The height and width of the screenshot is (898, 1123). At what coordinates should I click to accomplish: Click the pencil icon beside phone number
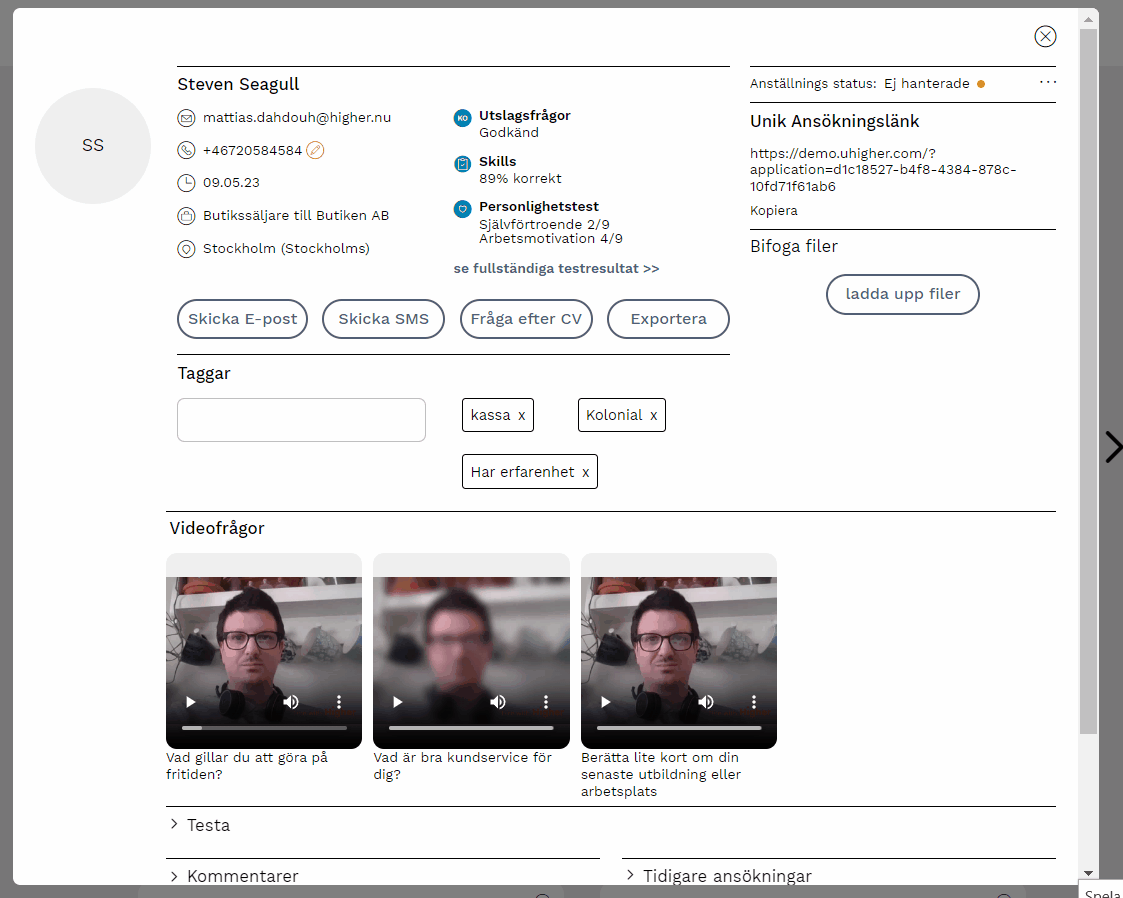(315, 151)
